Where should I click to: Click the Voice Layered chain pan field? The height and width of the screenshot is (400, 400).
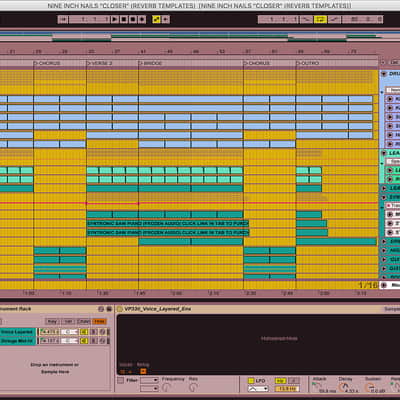coord(69,332)
